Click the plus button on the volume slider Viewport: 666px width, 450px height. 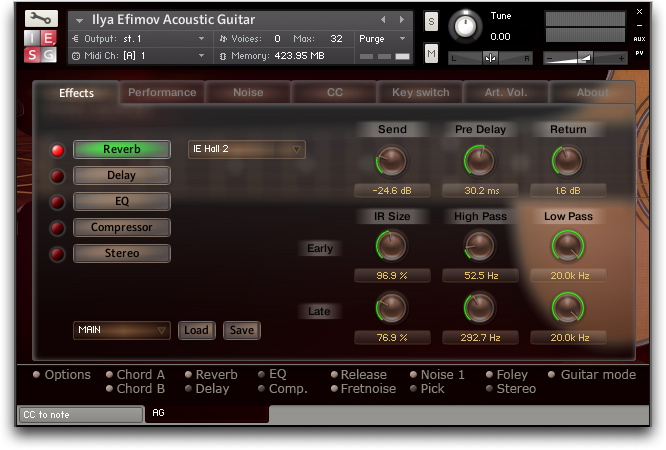[x=621, y=59]
